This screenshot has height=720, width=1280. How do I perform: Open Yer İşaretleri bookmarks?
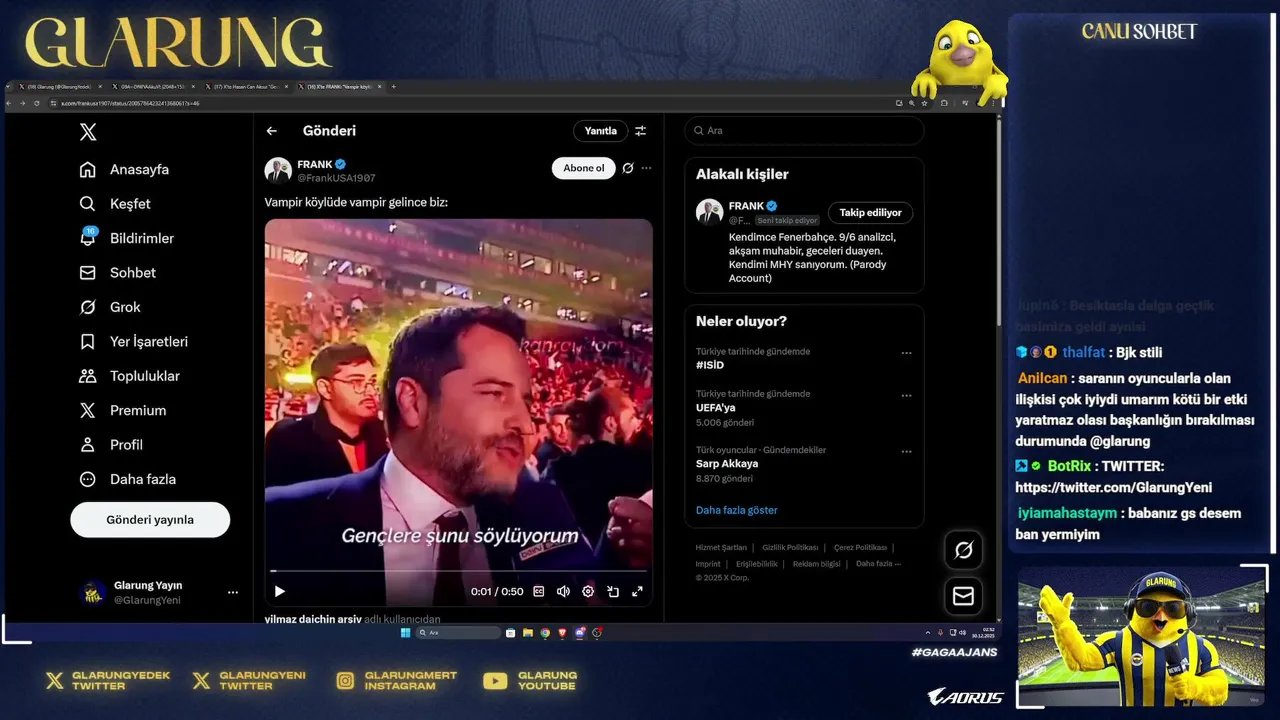(133, 342)
